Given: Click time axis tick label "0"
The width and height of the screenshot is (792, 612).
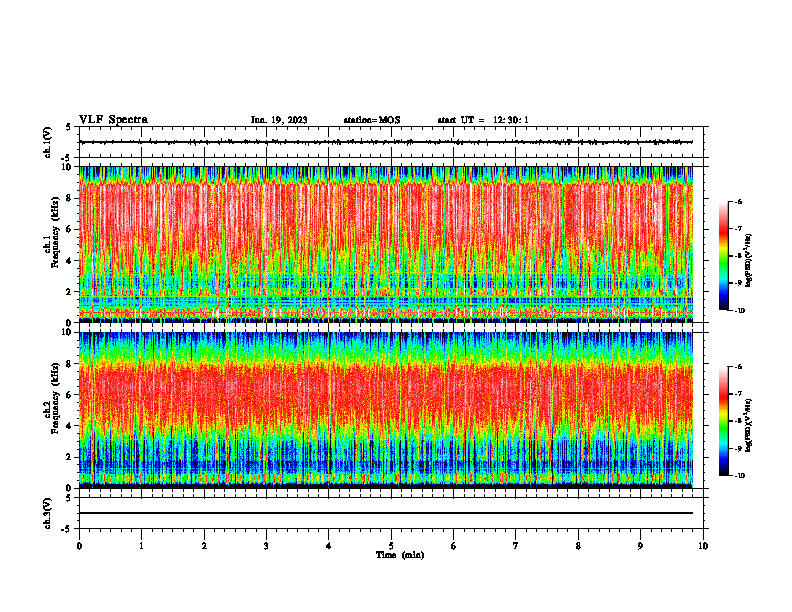Looking at the screenshot, I should click(x=79, y=546).
